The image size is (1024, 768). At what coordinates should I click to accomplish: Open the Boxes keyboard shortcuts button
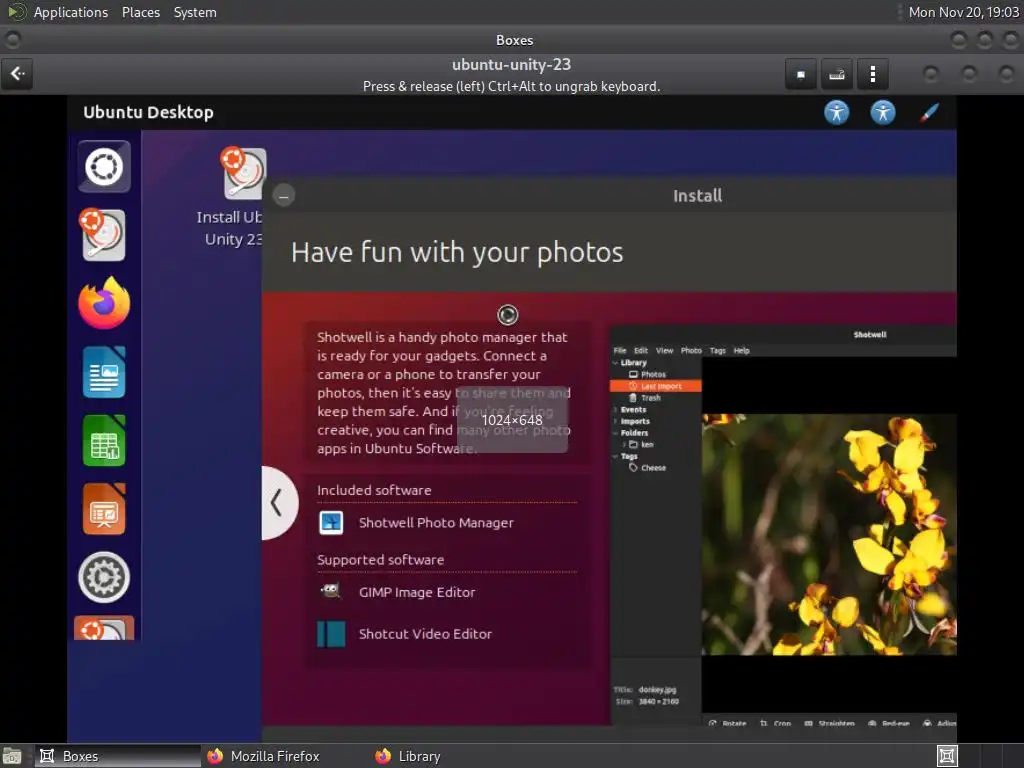[x=837, y=74]
